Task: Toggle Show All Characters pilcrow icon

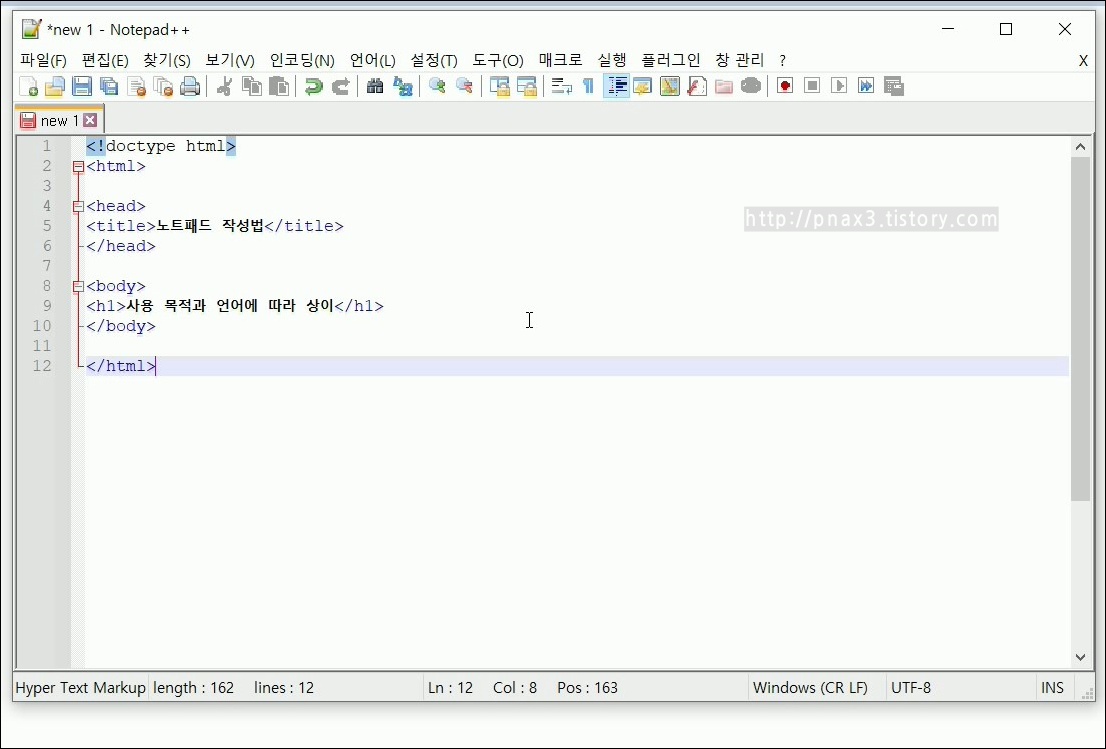Action: (588, 86)
